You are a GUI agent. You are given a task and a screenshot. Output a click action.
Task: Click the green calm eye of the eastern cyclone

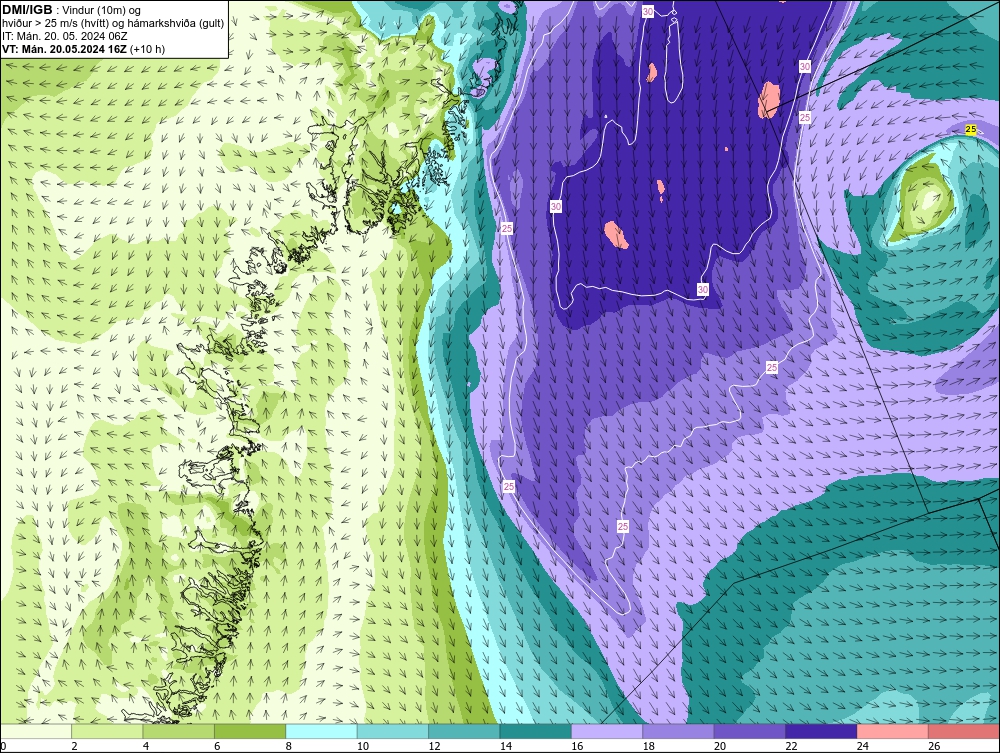click(923, 198)
